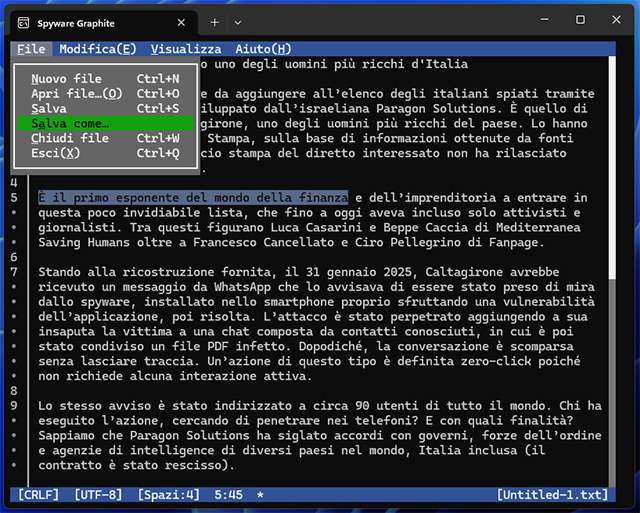Screen dimensions: 640x513
Task: Minimize the terminal window
Action: coord(544,20)
